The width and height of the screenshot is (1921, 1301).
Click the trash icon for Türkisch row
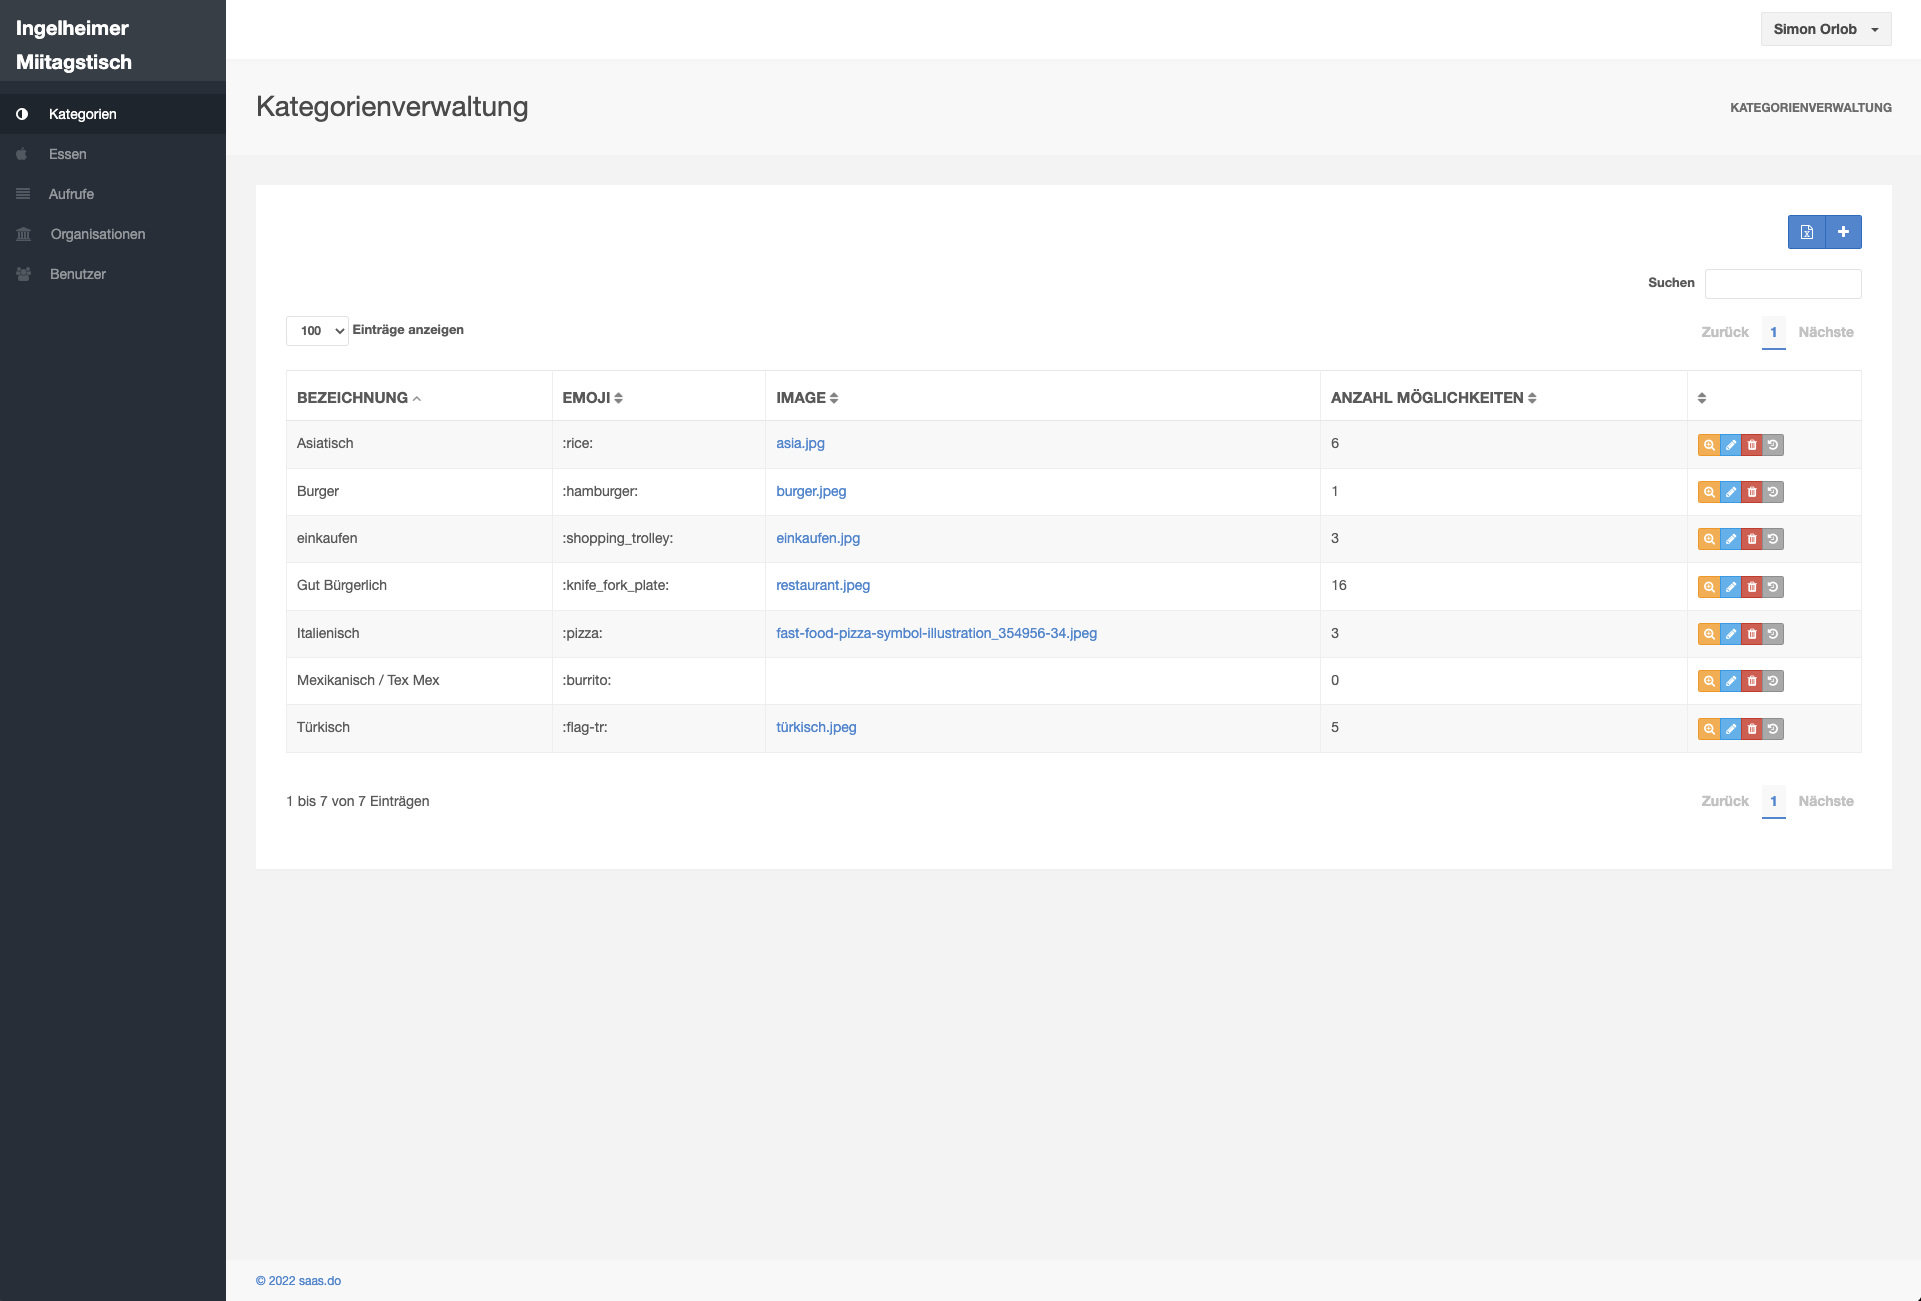click(x=1752, y=729)
